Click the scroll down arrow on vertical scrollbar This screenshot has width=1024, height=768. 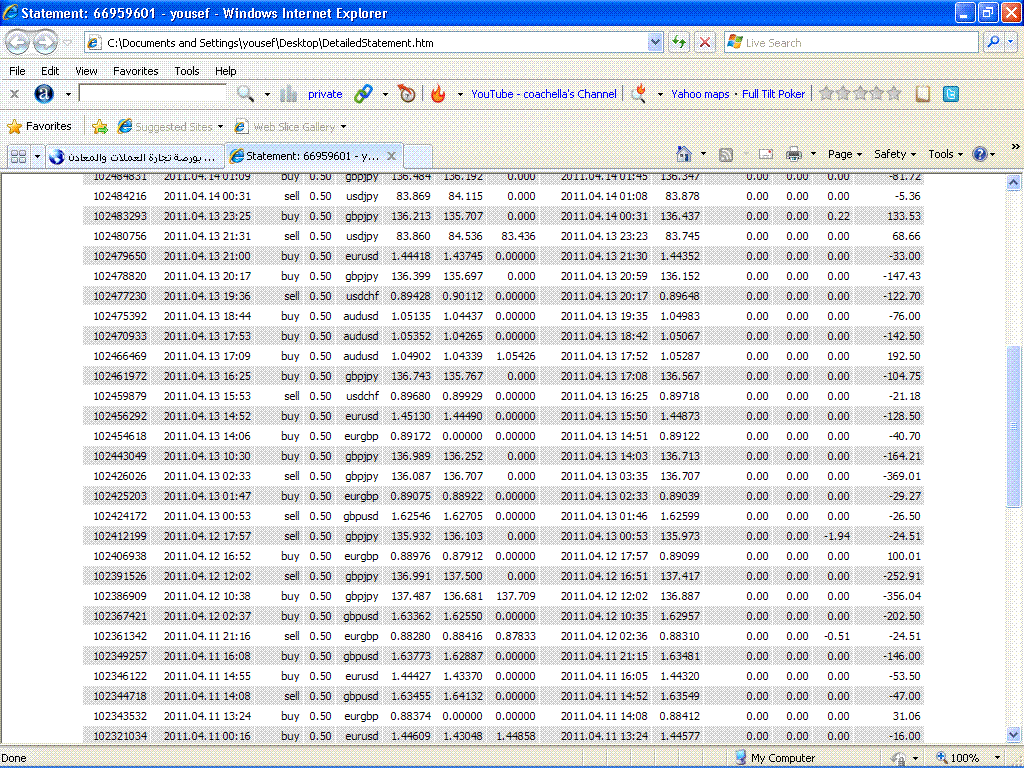coord(1013,734)
